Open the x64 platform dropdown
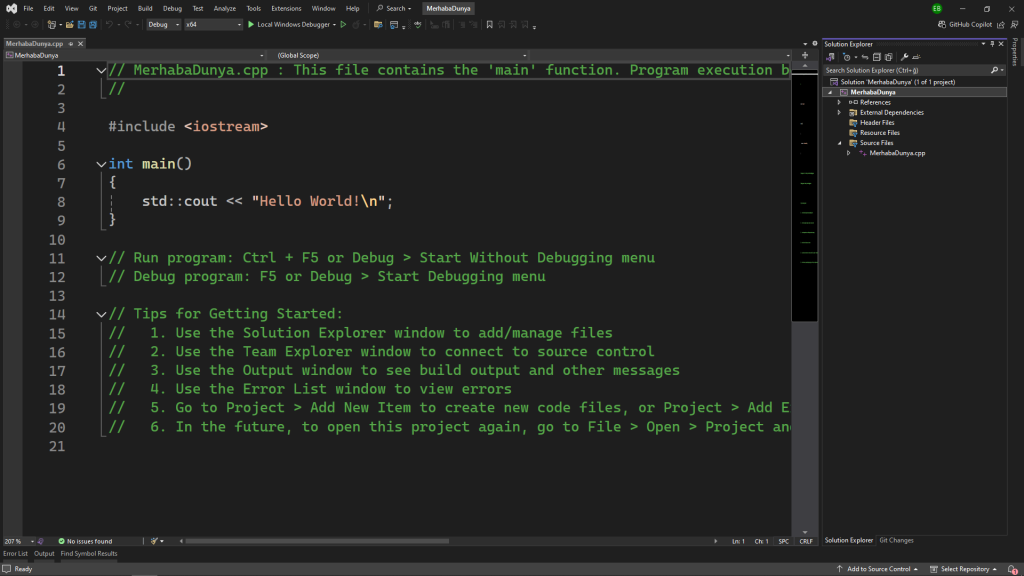This screenshot has width=1024, height=576. coord(213,24)
